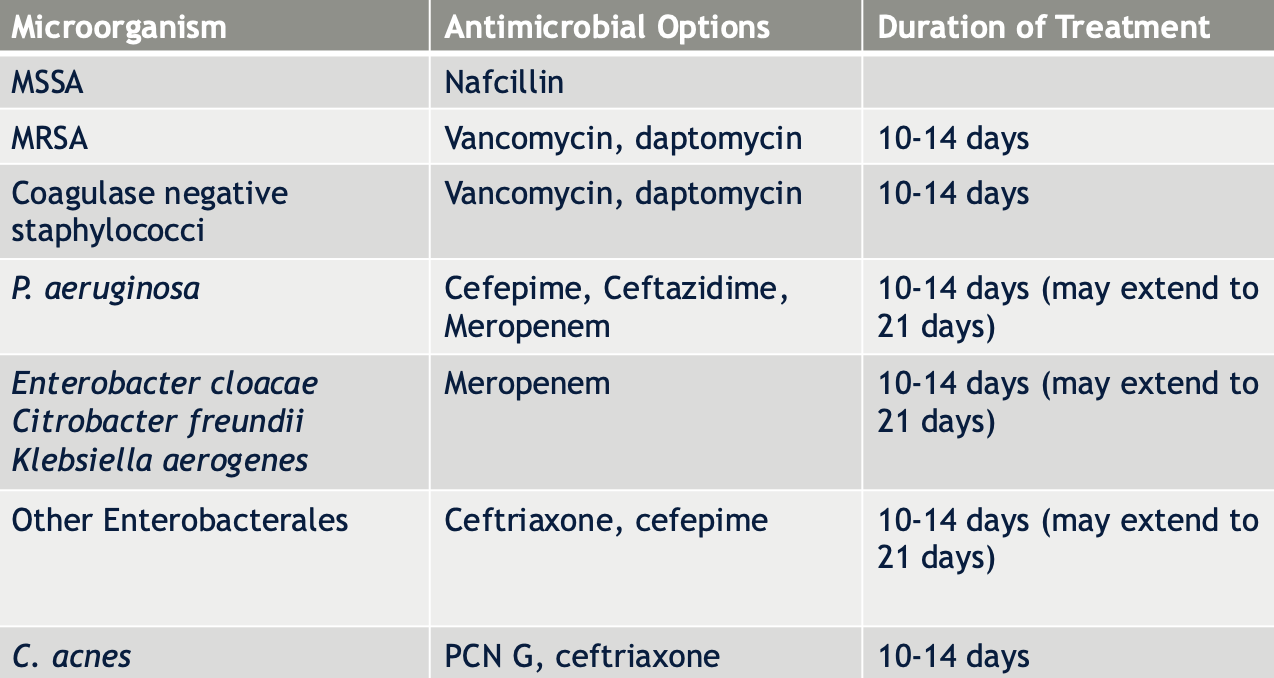Select the Other Enterobacterales cell
This screenshot has height=678, width=1274.
pos(215,558)
